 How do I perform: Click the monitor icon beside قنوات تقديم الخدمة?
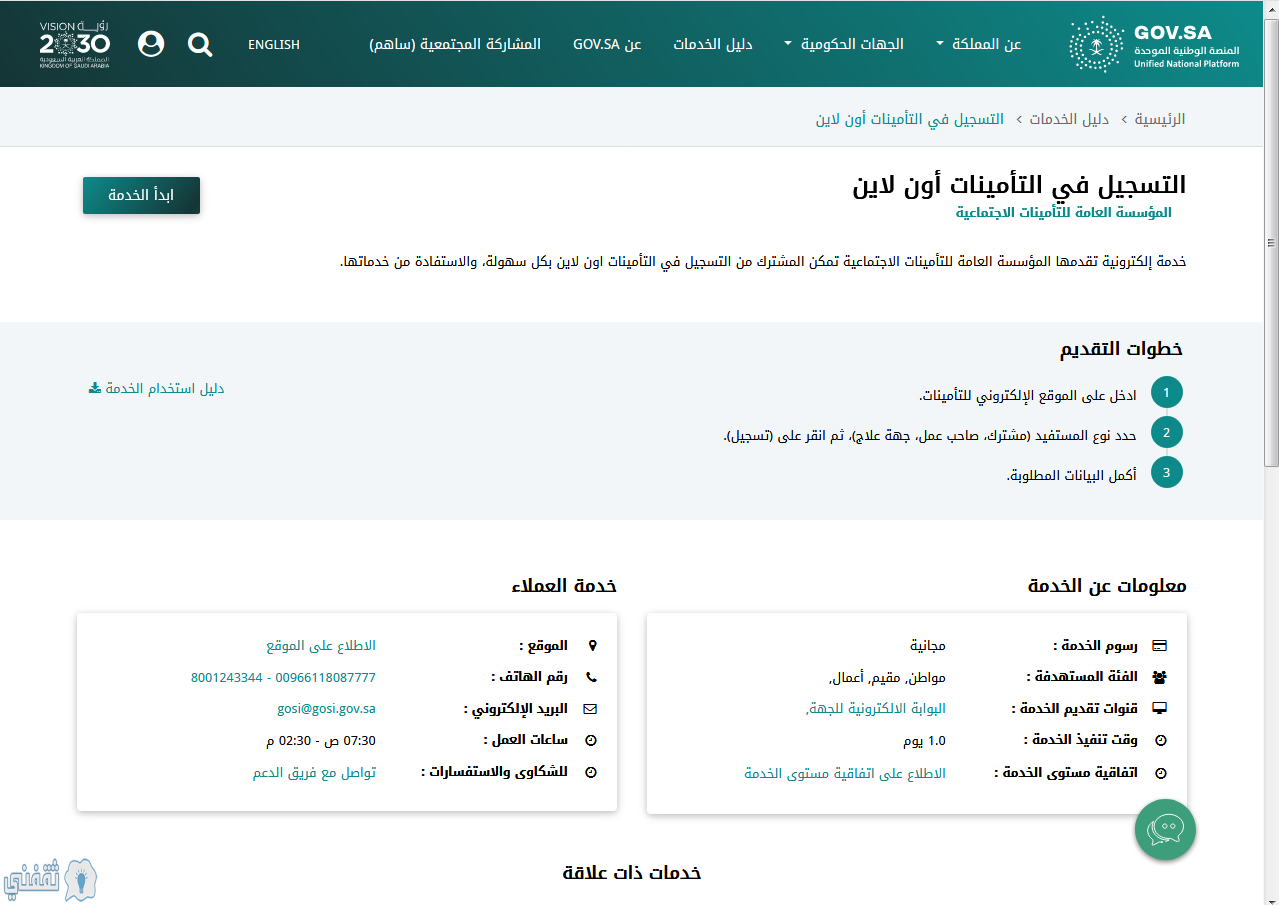(x=1160, y=709)
